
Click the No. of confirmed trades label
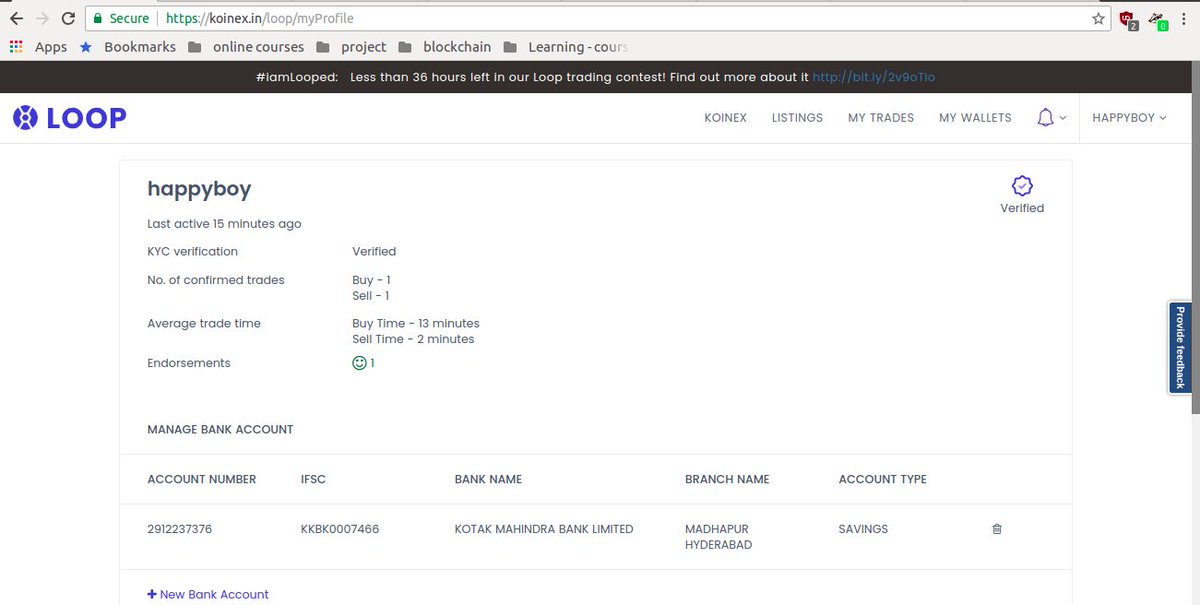[x=216, y=280]
